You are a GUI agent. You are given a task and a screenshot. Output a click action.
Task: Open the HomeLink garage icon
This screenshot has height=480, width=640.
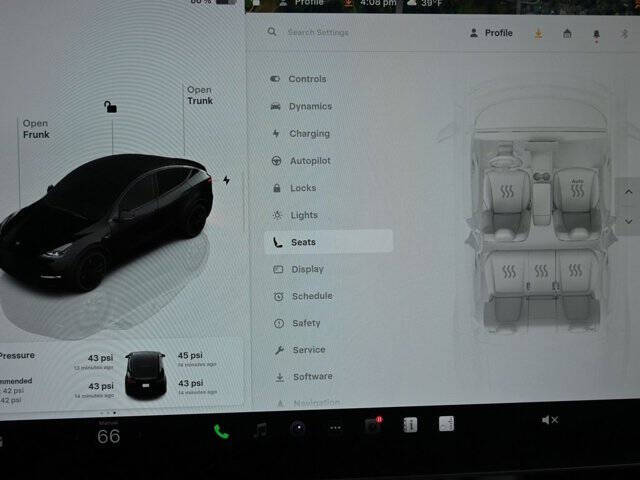click(x=567, y=33)
